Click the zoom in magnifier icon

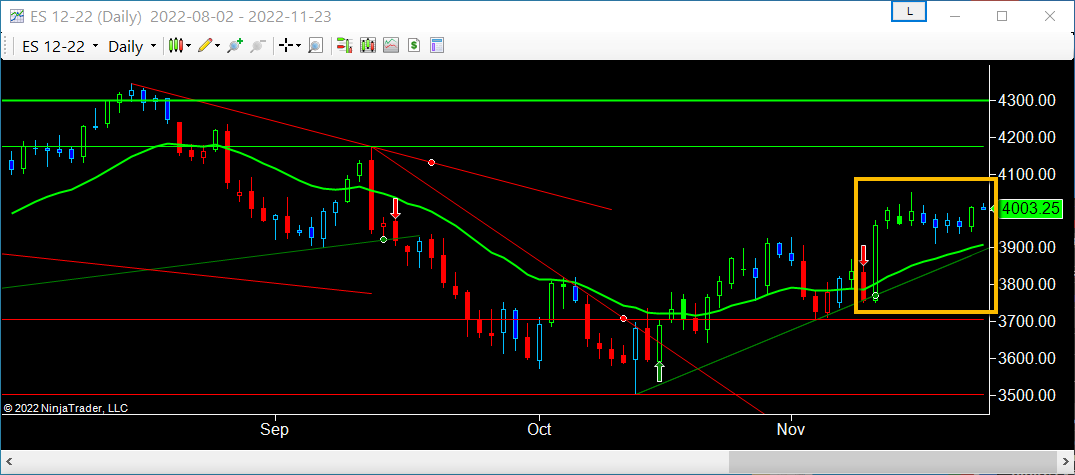[235, 46]
